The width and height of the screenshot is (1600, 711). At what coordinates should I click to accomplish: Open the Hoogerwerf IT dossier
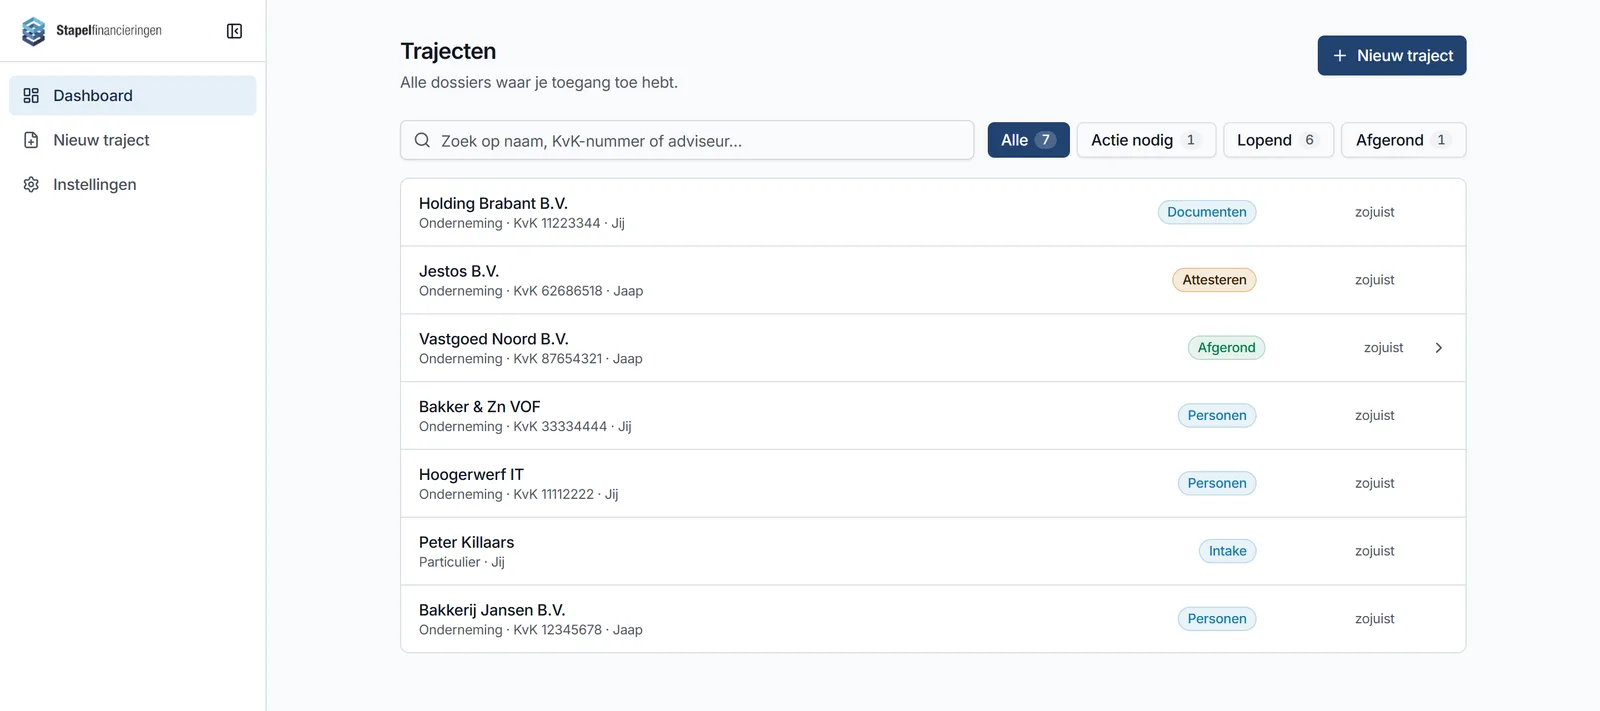tap(933, 483)
